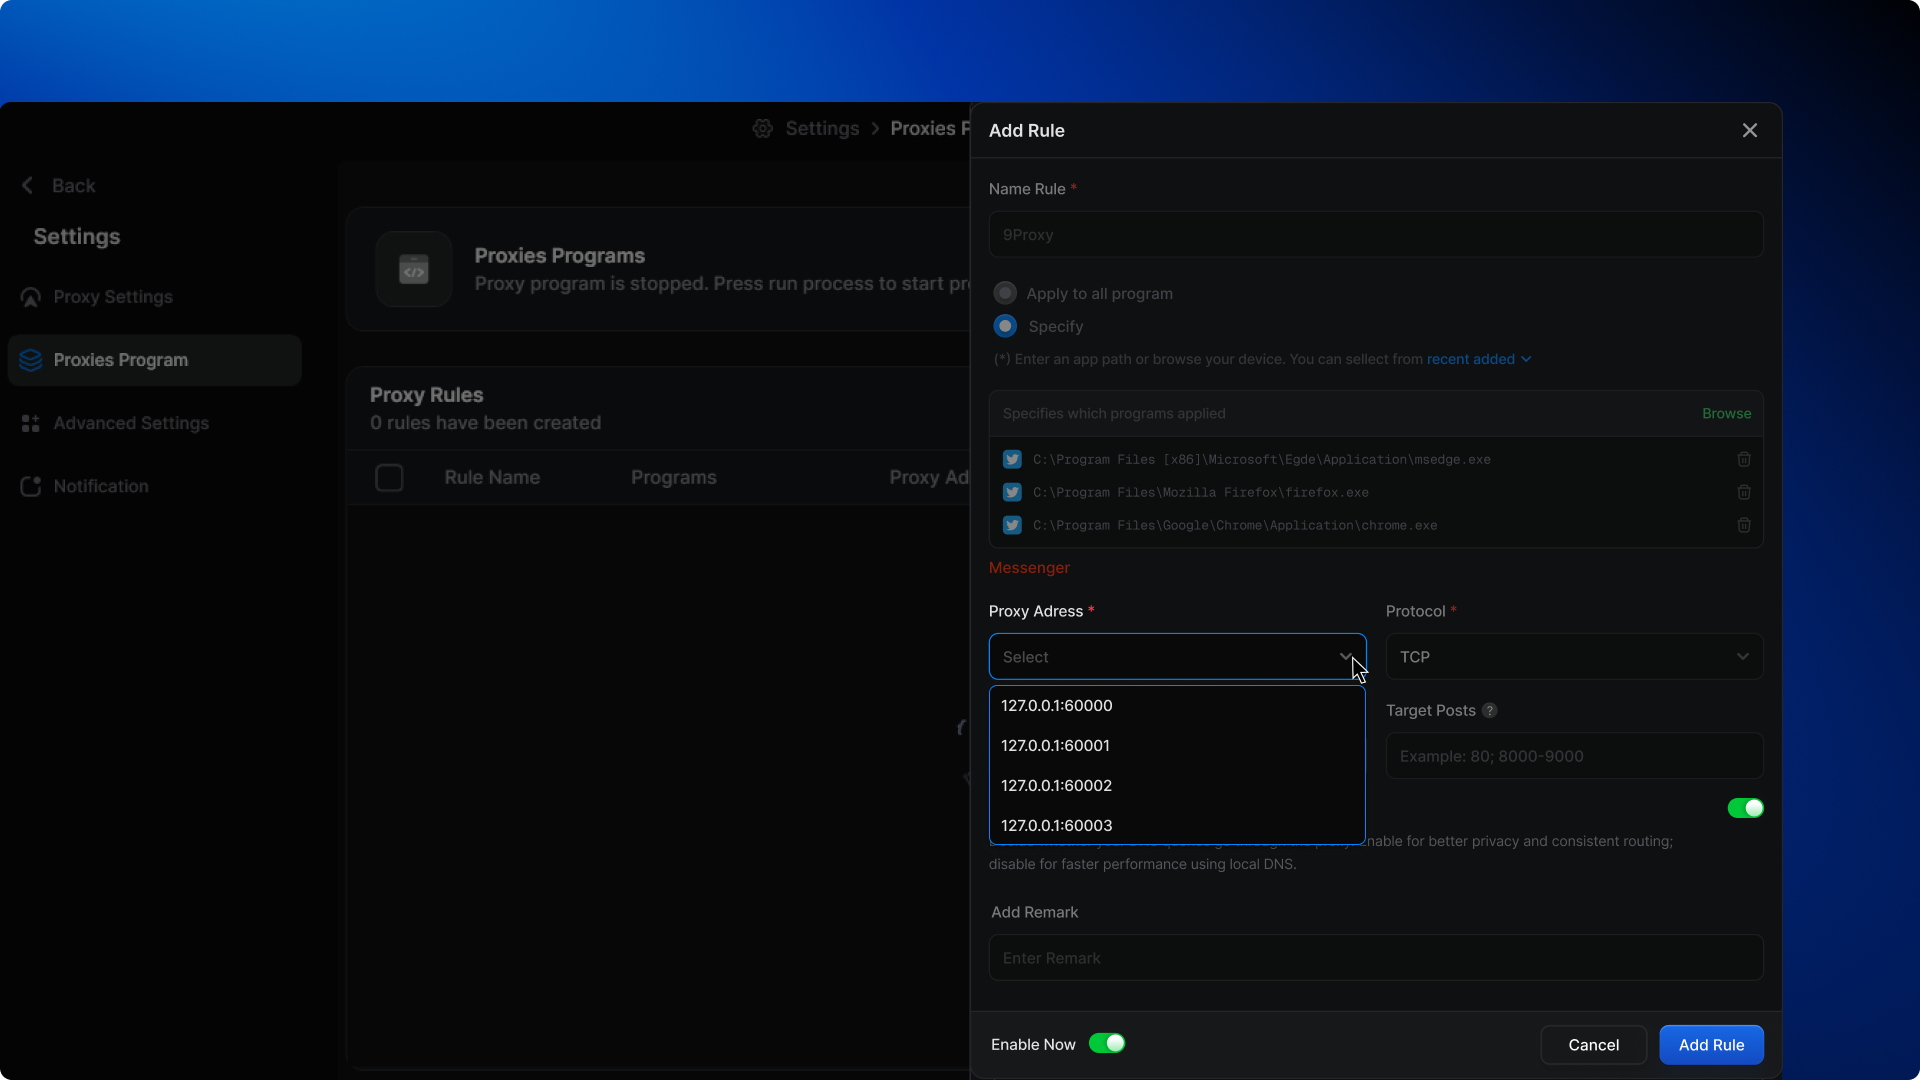The image size is (1920, 1080).
Task: Expand the recent added dropdown link
Action: (x=1478, y=359)
